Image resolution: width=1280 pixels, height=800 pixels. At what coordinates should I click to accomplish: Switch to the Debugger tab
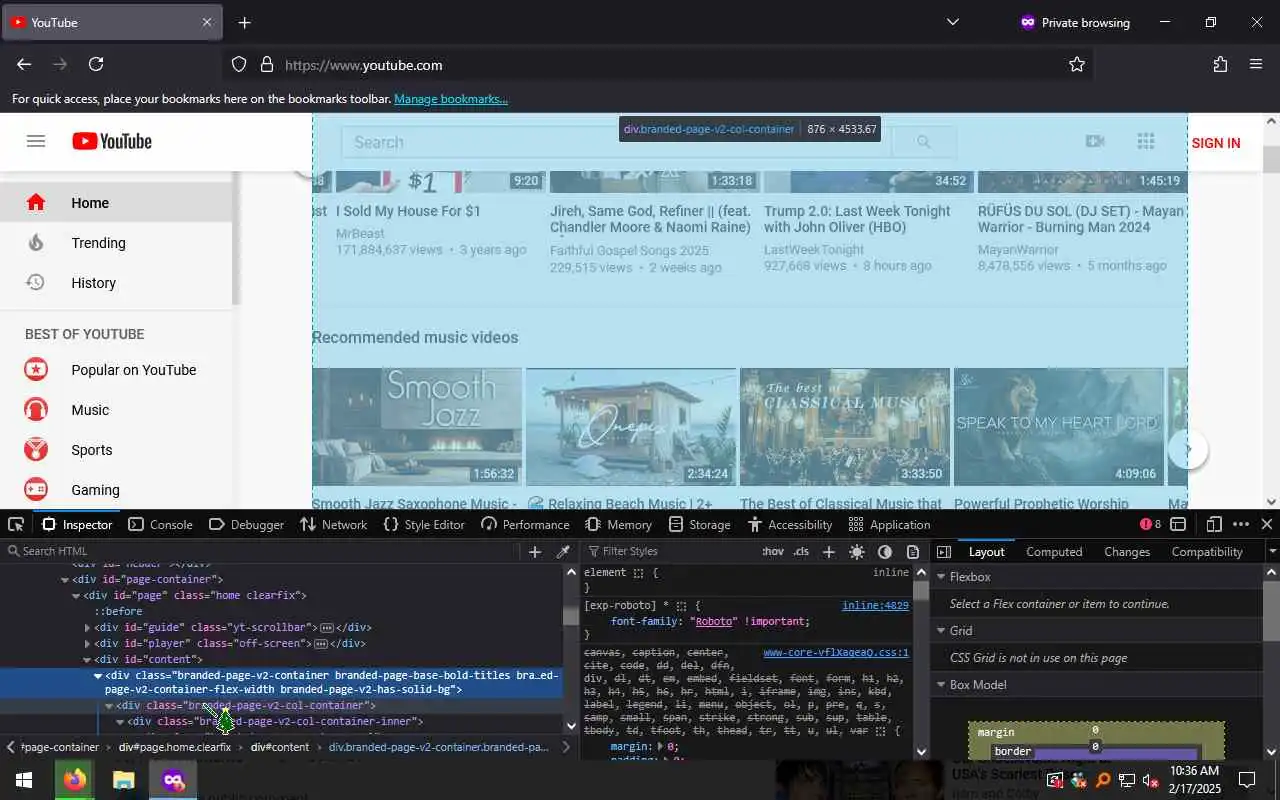click(x=246, y=524)
